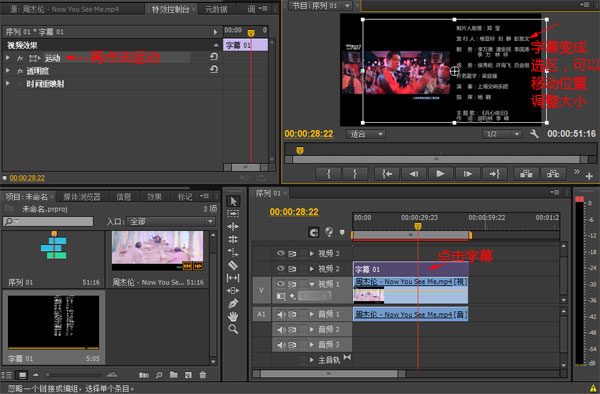Expand the 透明度 effect properties
Screen dimensions: 600x394
pos(8,71)
